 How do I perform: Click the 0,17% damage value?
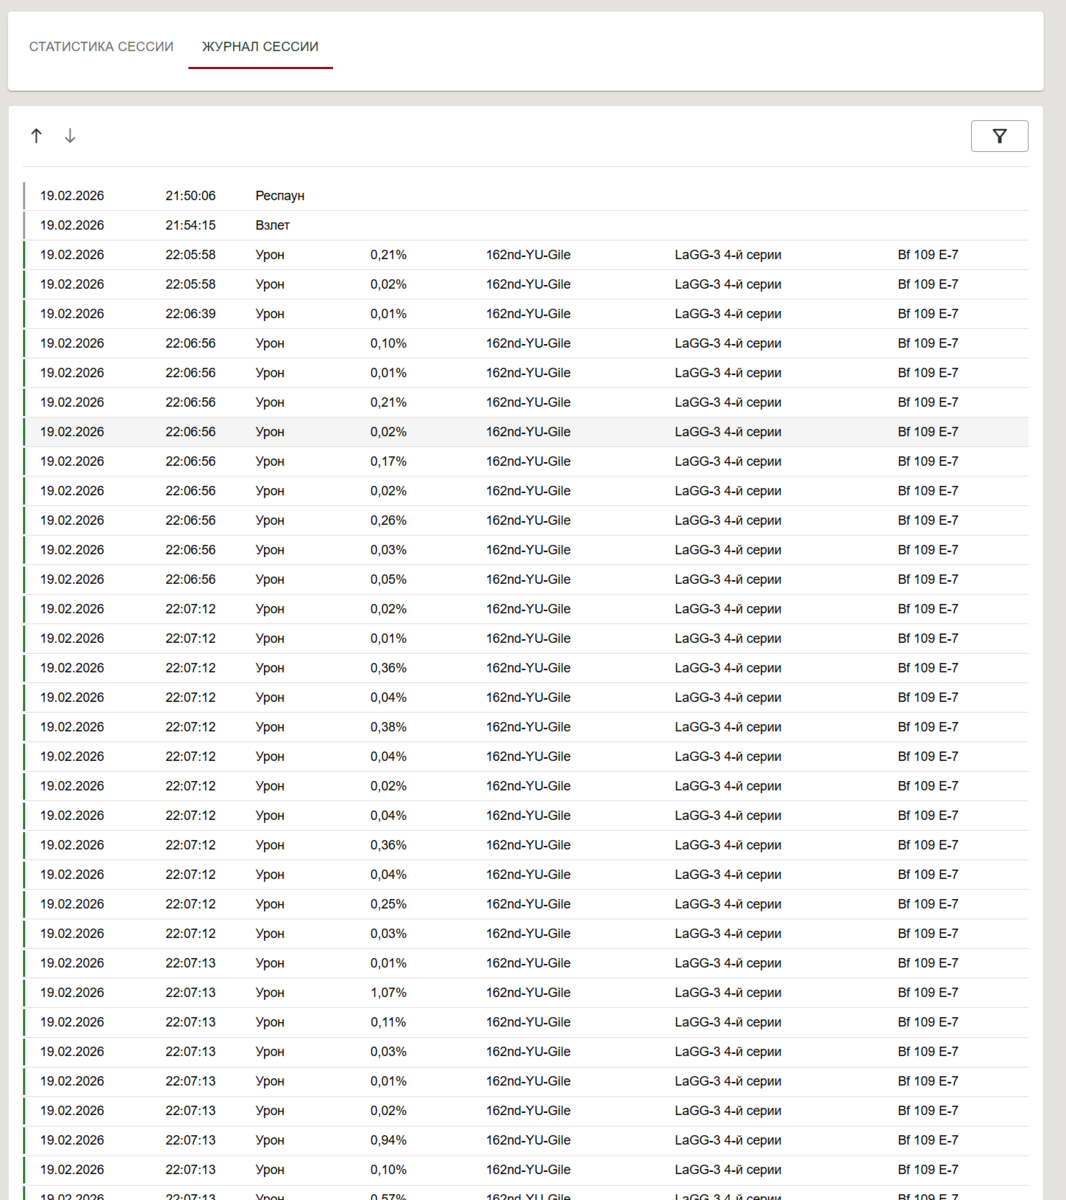pos(388,461)
